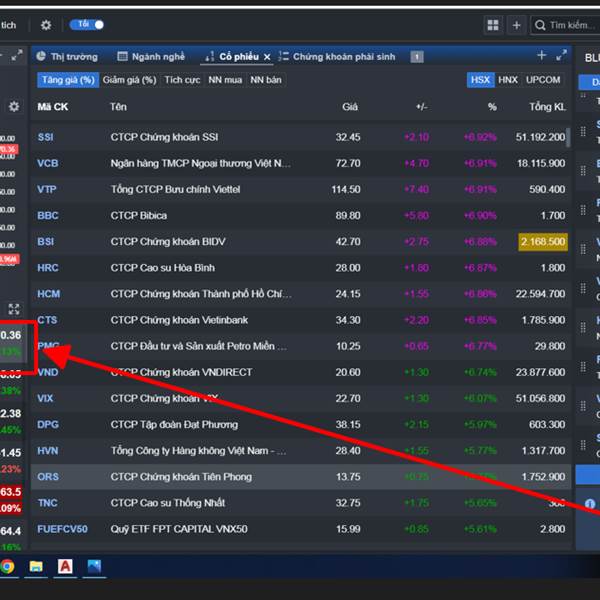
Task: Sort by Giá column header
Action: [350, 107]
